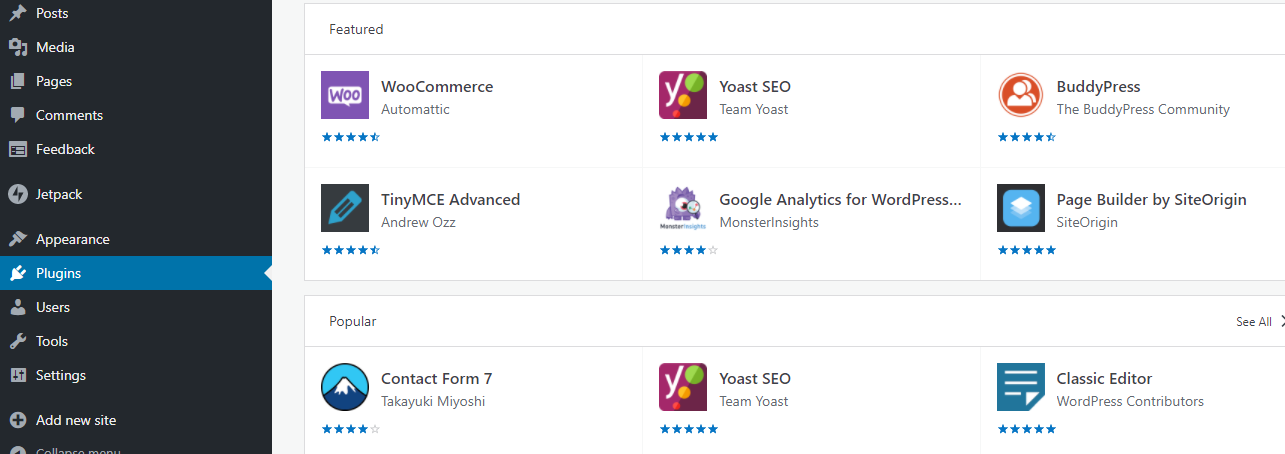Open the Comments menu item
Image resolution: width=1285 pixels, height=454 pixels.
[x=69, y=115]
